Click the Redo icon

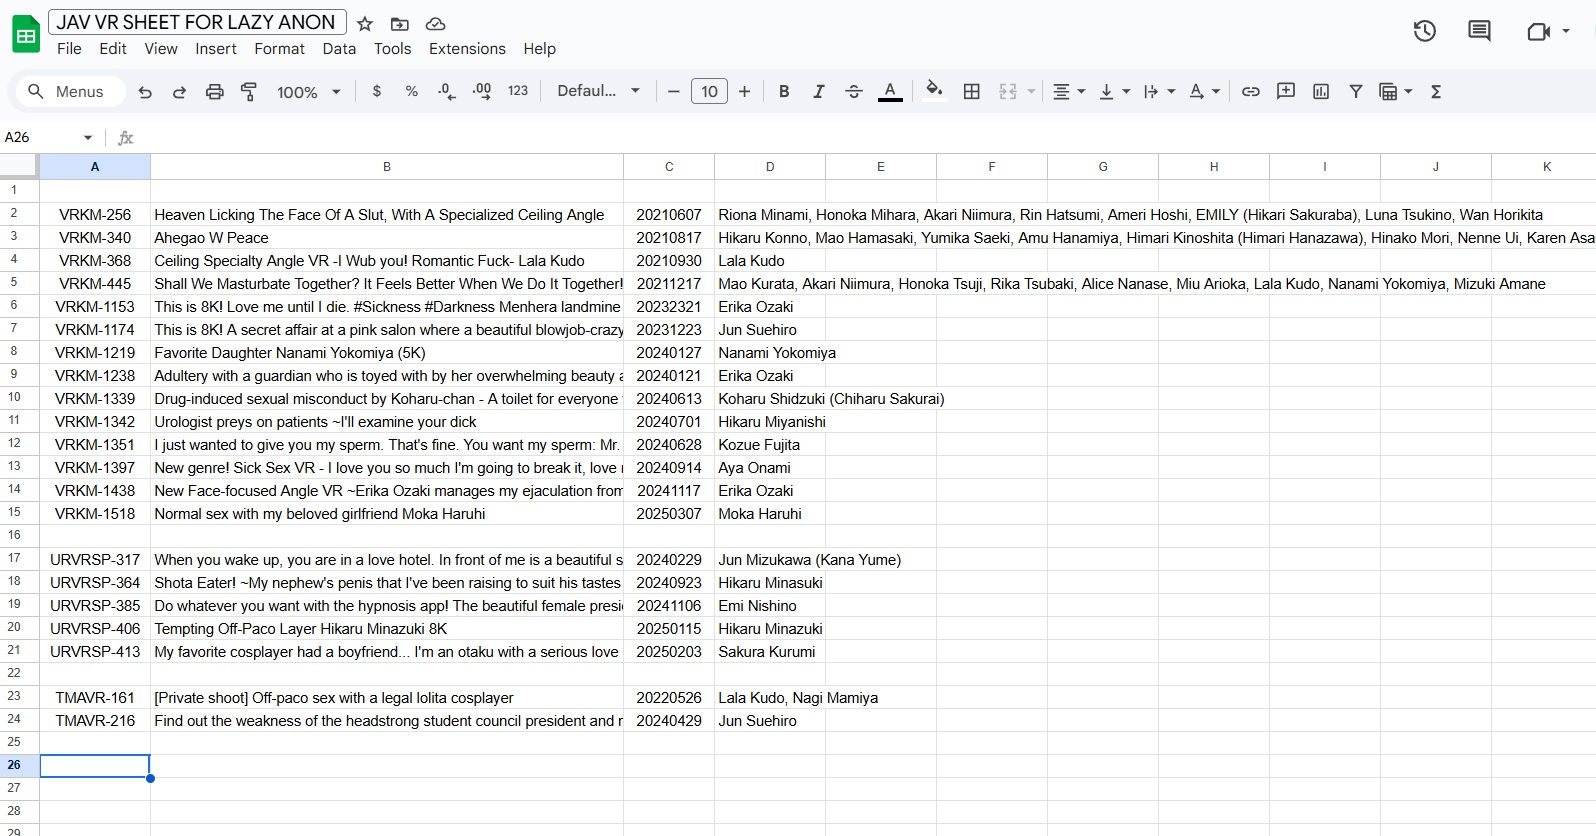coord(179,92)
